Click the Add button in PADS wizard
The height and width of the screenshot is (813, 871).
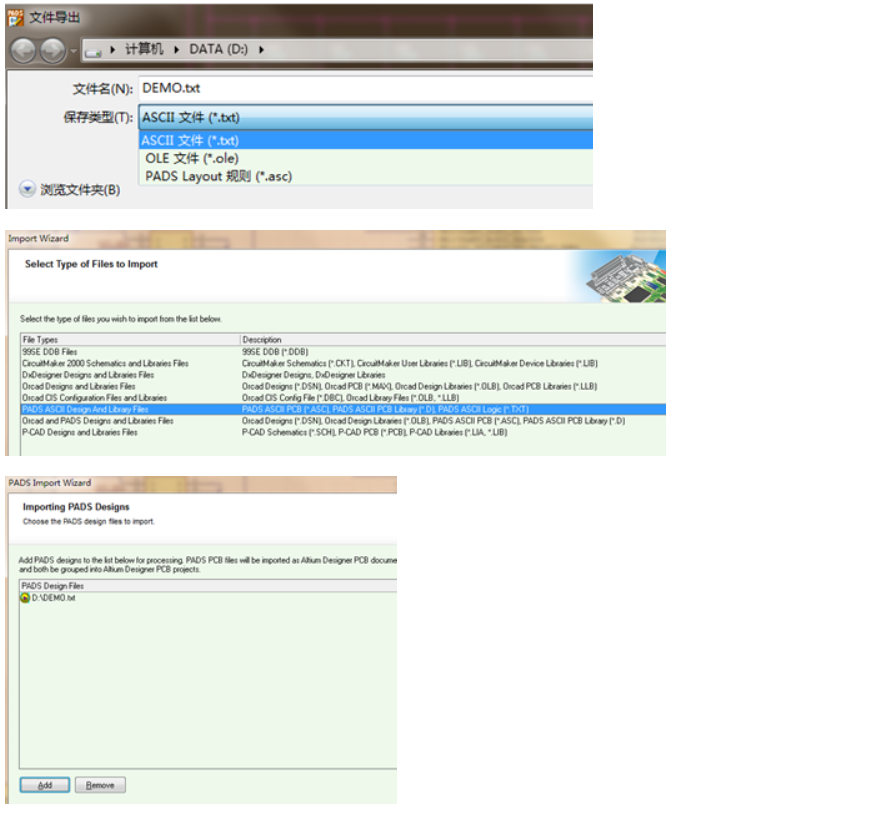point(45,785)
